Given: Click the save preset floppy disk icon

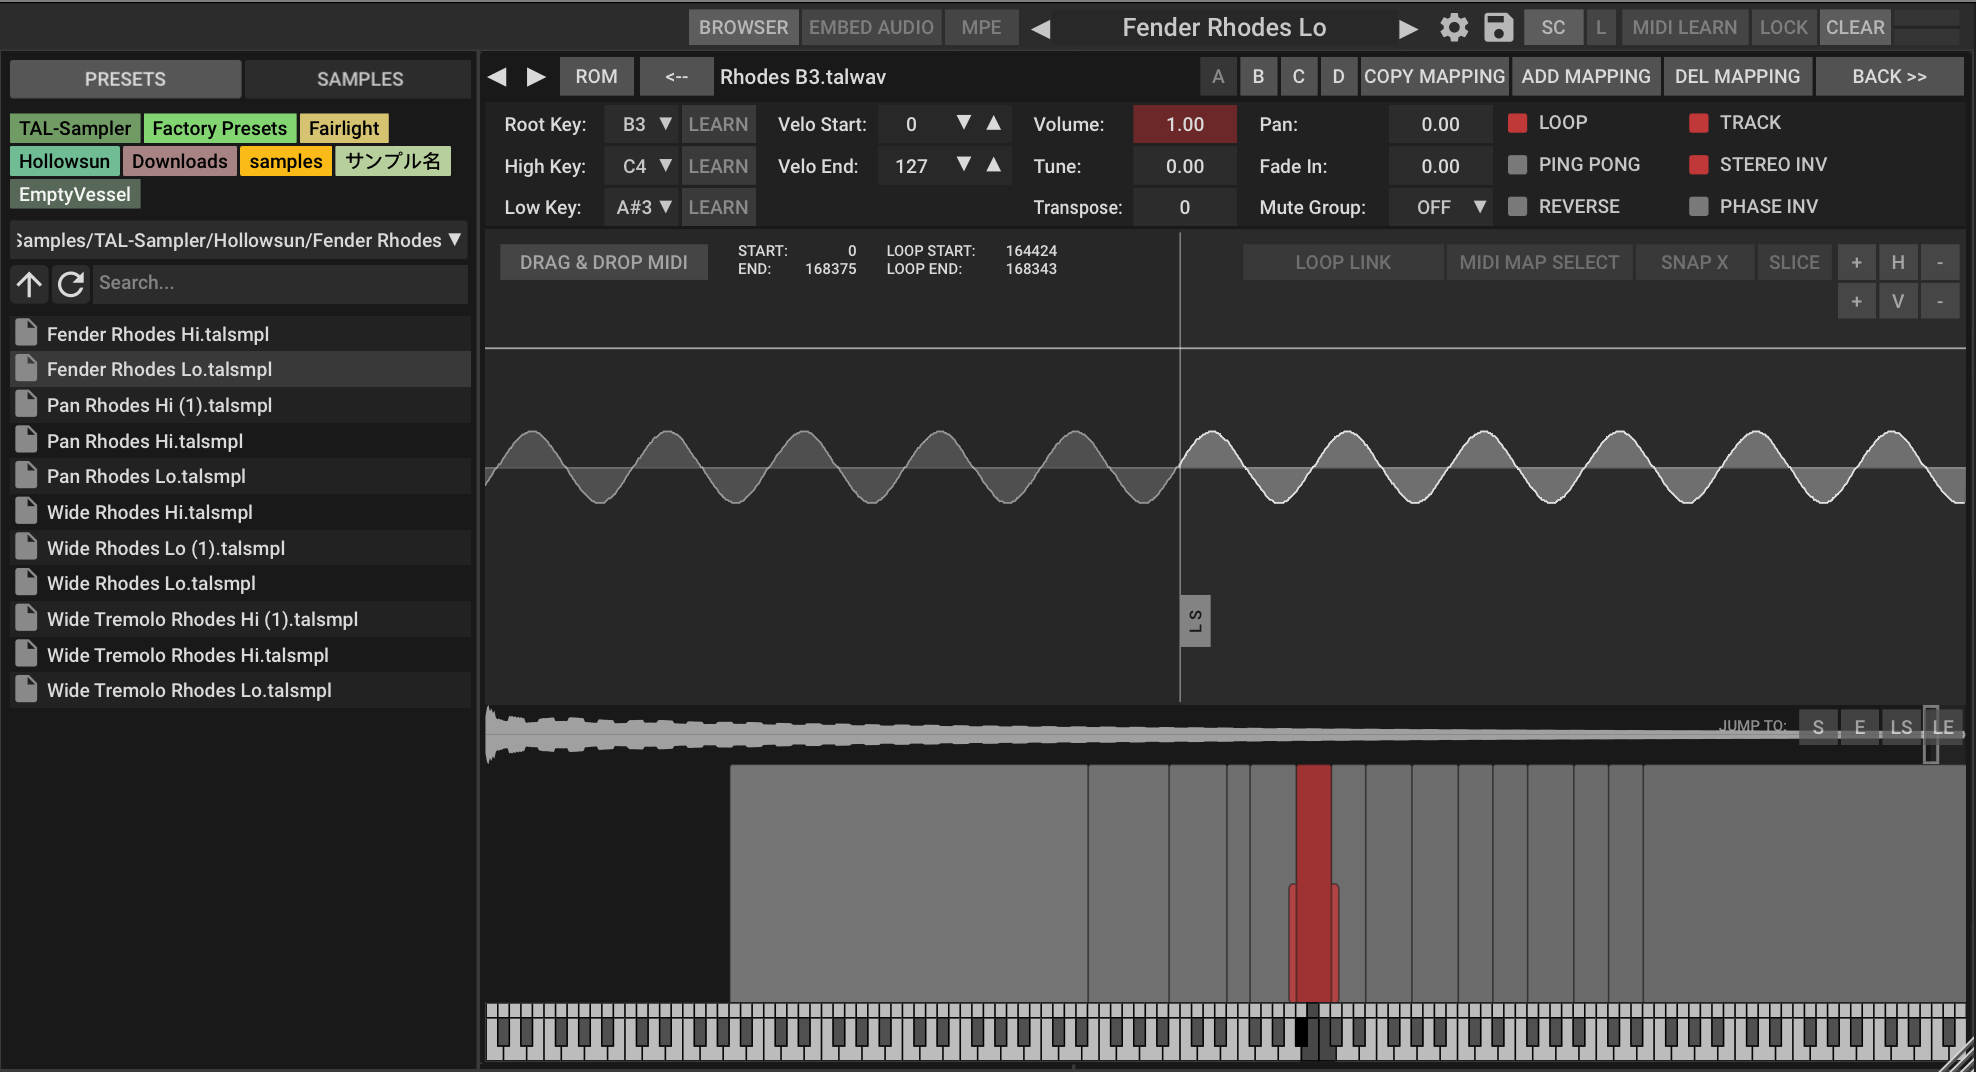Looking at the screenshot, I should [x=1497, y=28].
